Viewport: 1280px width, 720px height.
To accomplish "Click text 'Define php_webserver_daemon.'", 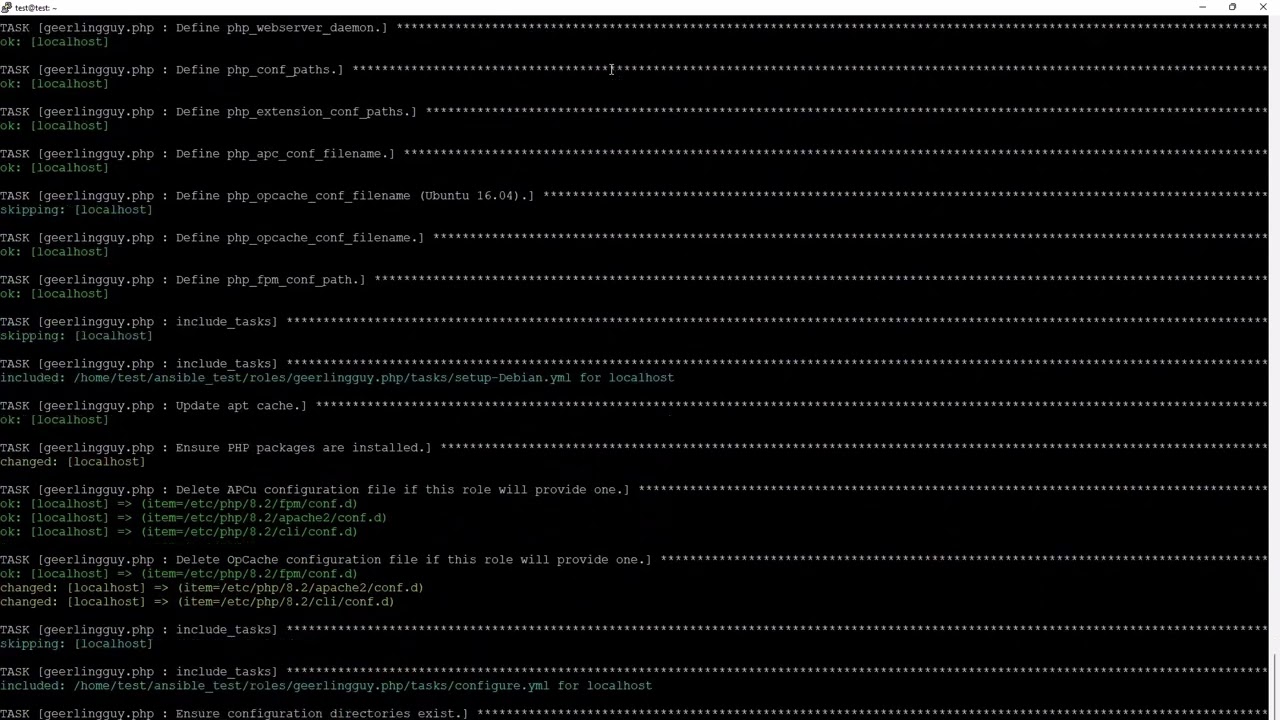I will pos(278,28).
